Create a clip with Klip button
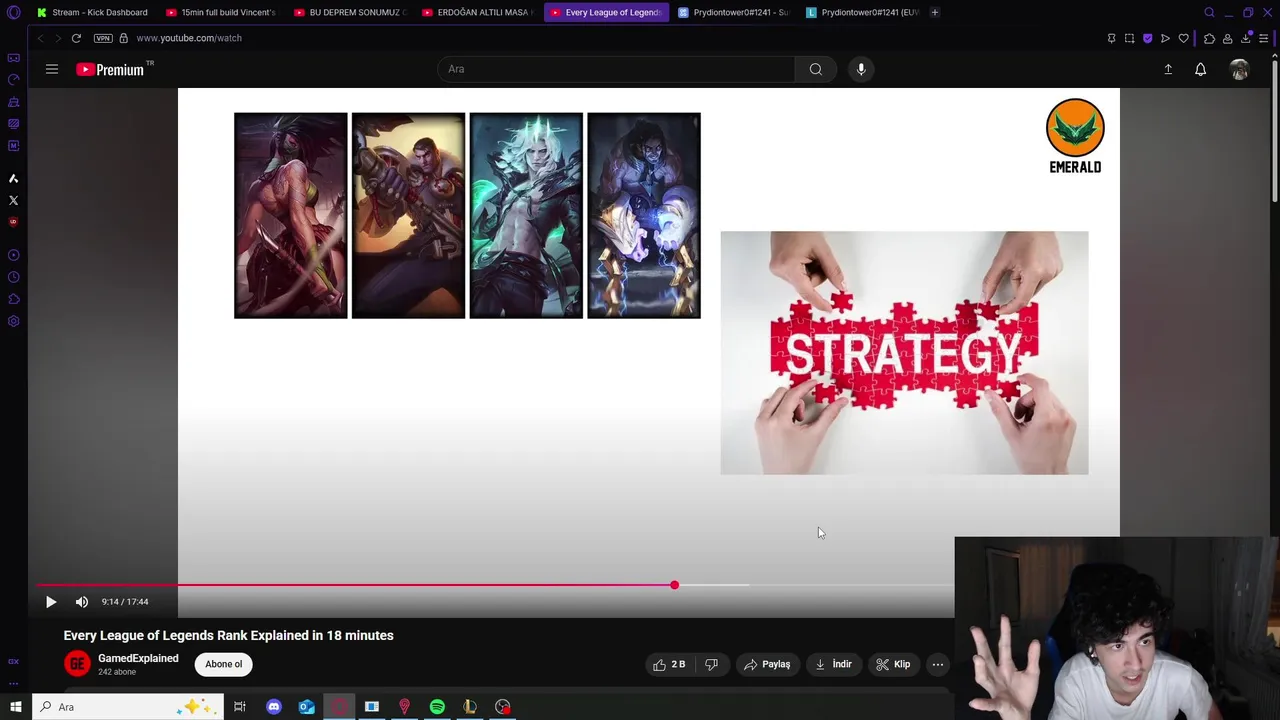 point(893,664)
